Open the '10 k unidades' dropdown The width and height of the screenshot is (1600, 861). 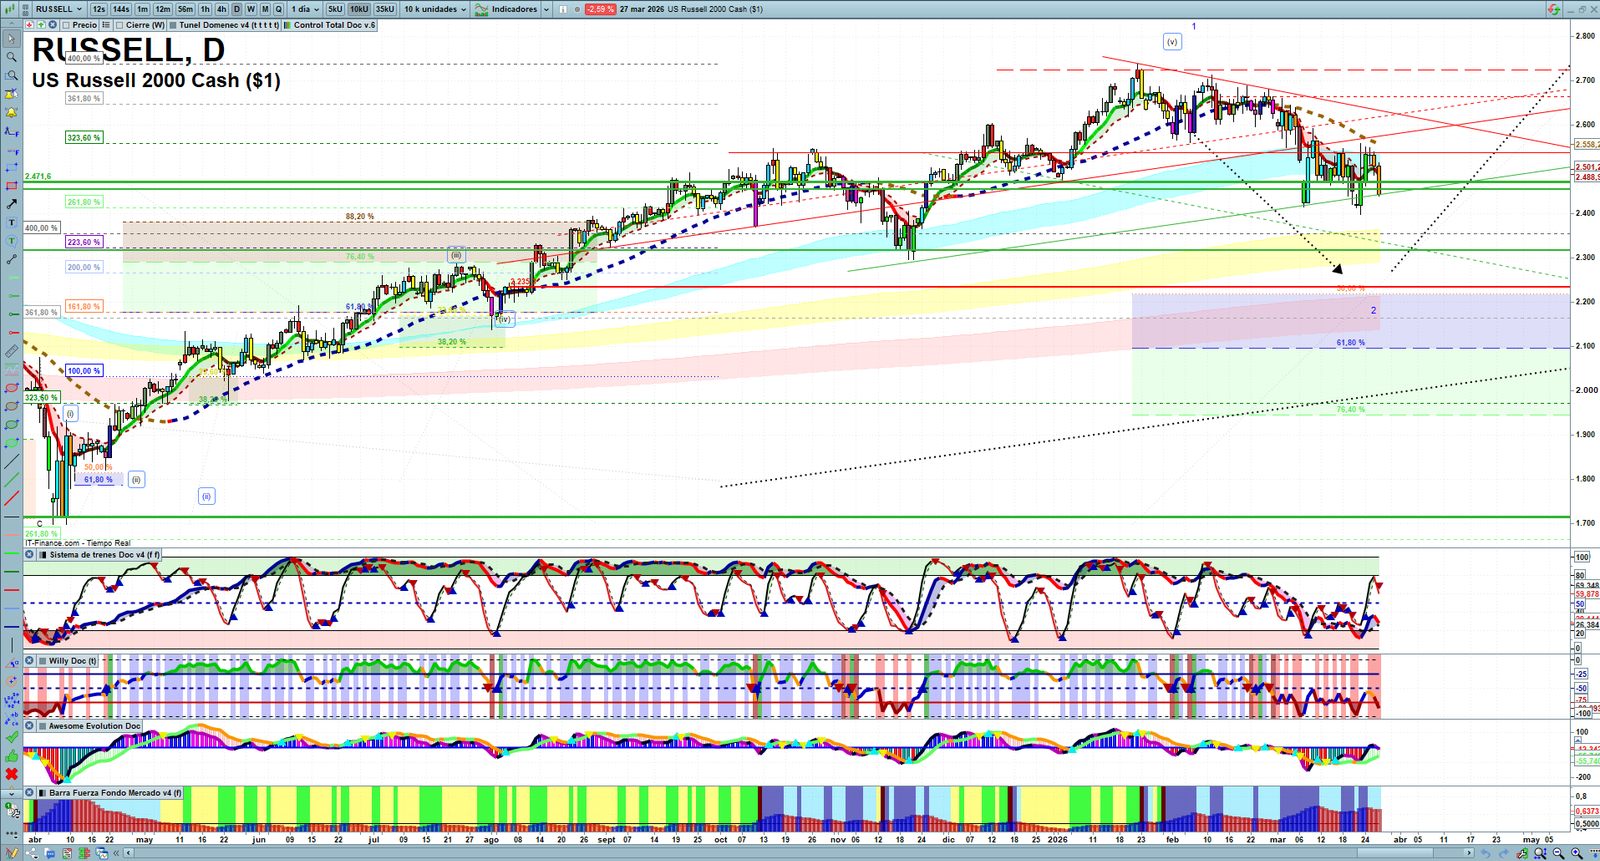pos(435,9)
